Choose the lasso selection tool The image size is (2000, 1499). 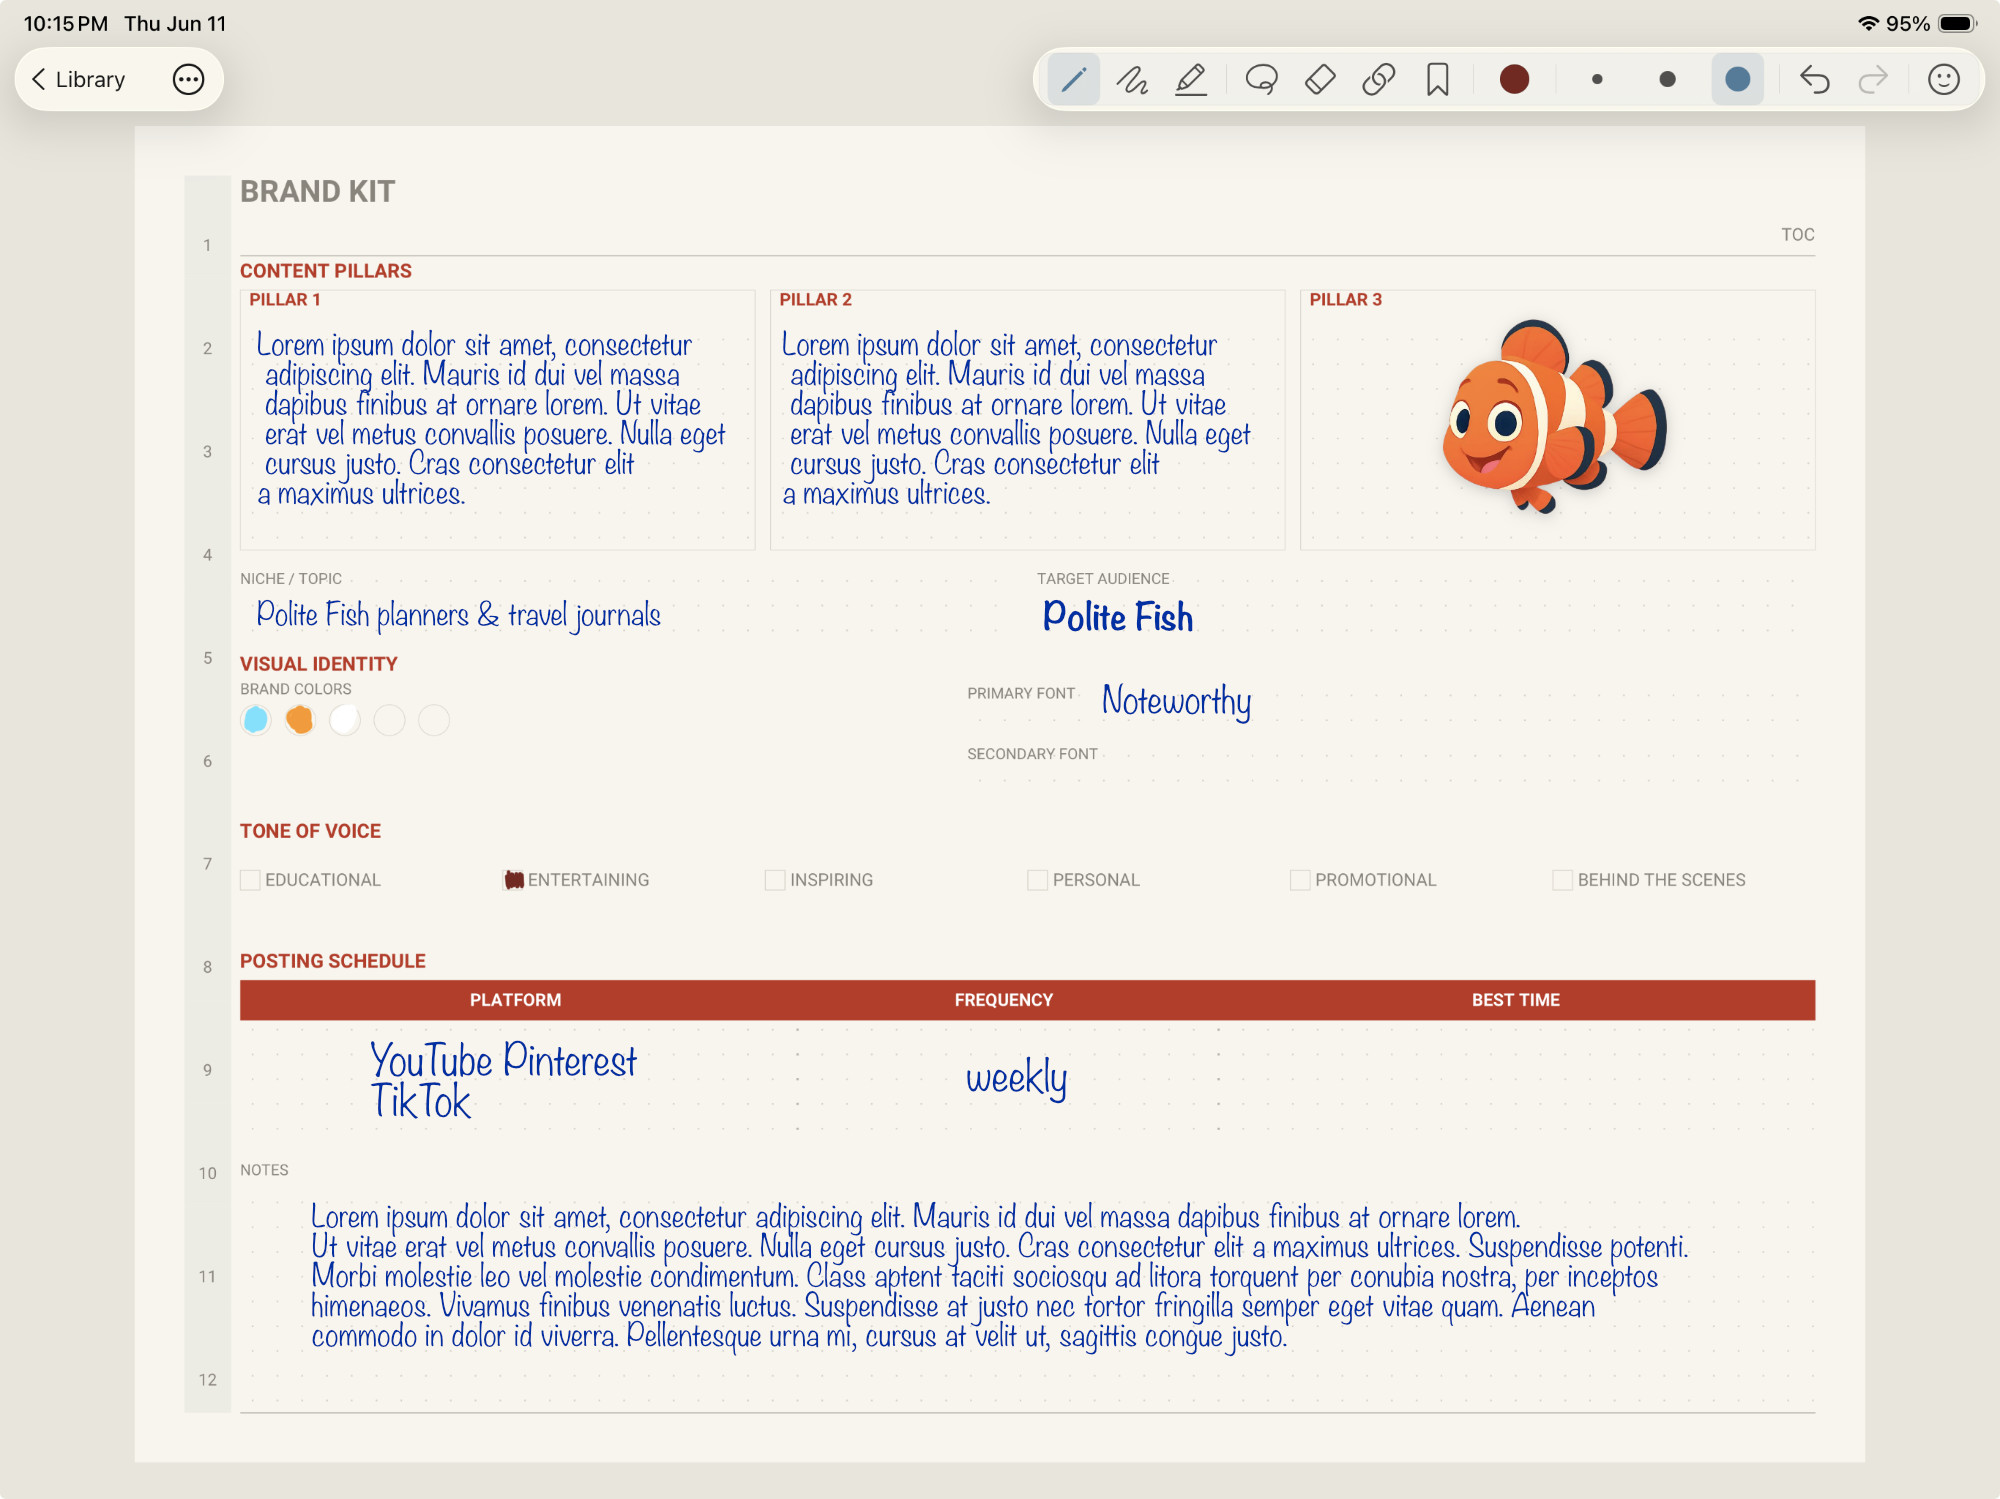pos(1262,79)
